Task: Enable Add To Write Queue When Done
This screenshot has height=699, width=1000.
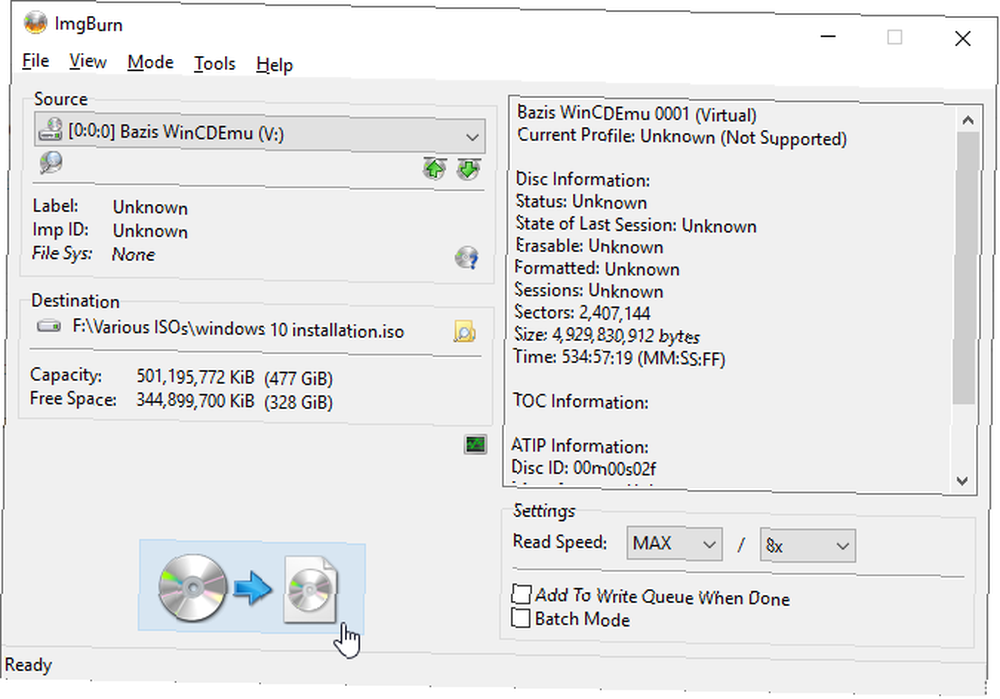Action: [521, 594]
